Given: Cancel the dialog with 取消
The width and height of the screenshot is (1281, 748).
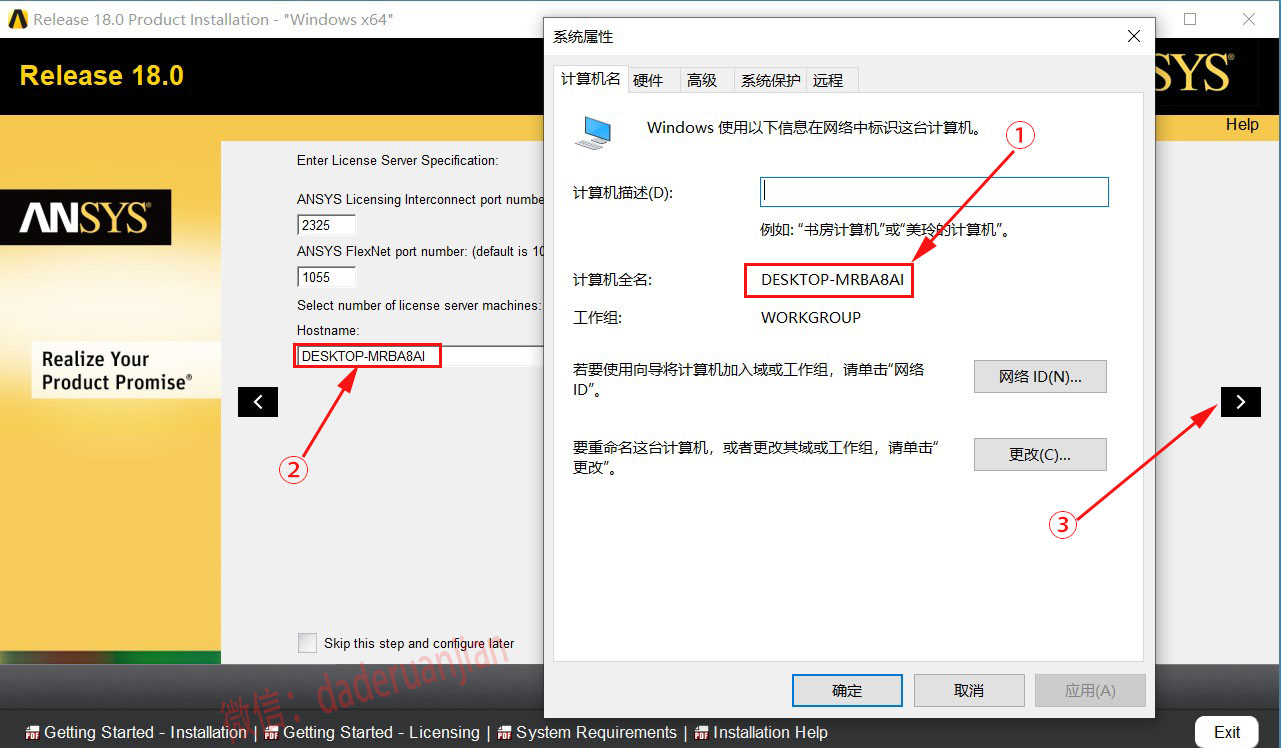Looking at the screenshot, I should [x=969, y=690].
